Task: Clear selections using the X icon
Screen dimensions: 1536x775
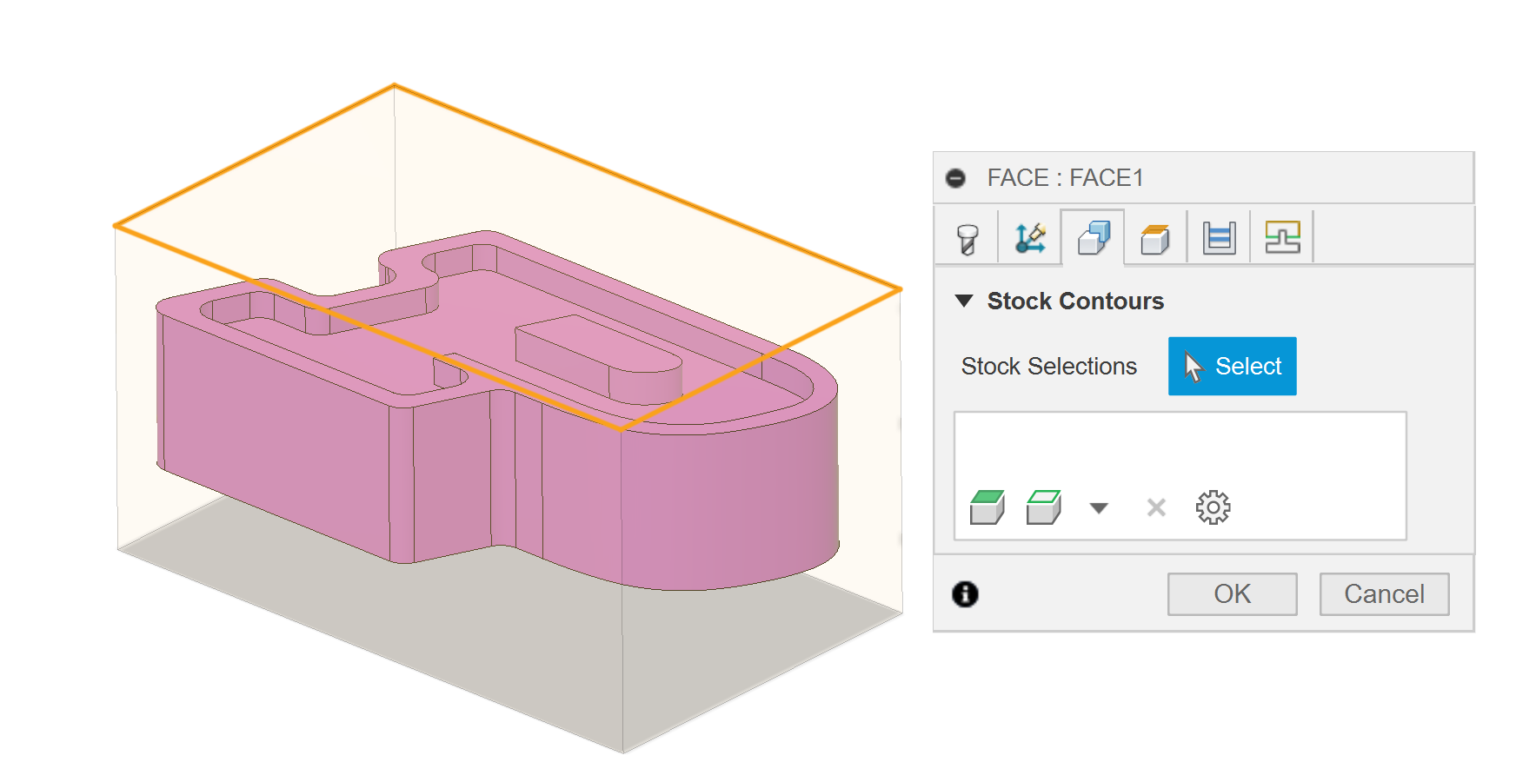Action: [x=1156, y=507]
